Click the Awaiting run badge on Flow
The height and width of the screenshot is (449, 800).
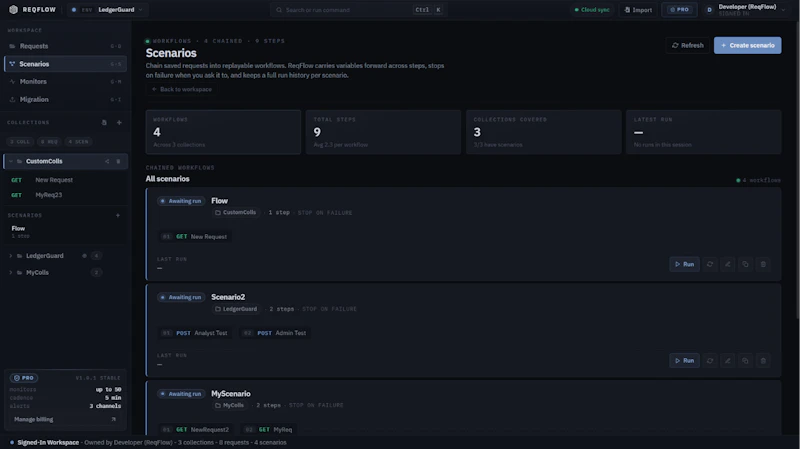click(x=181, y=201)
